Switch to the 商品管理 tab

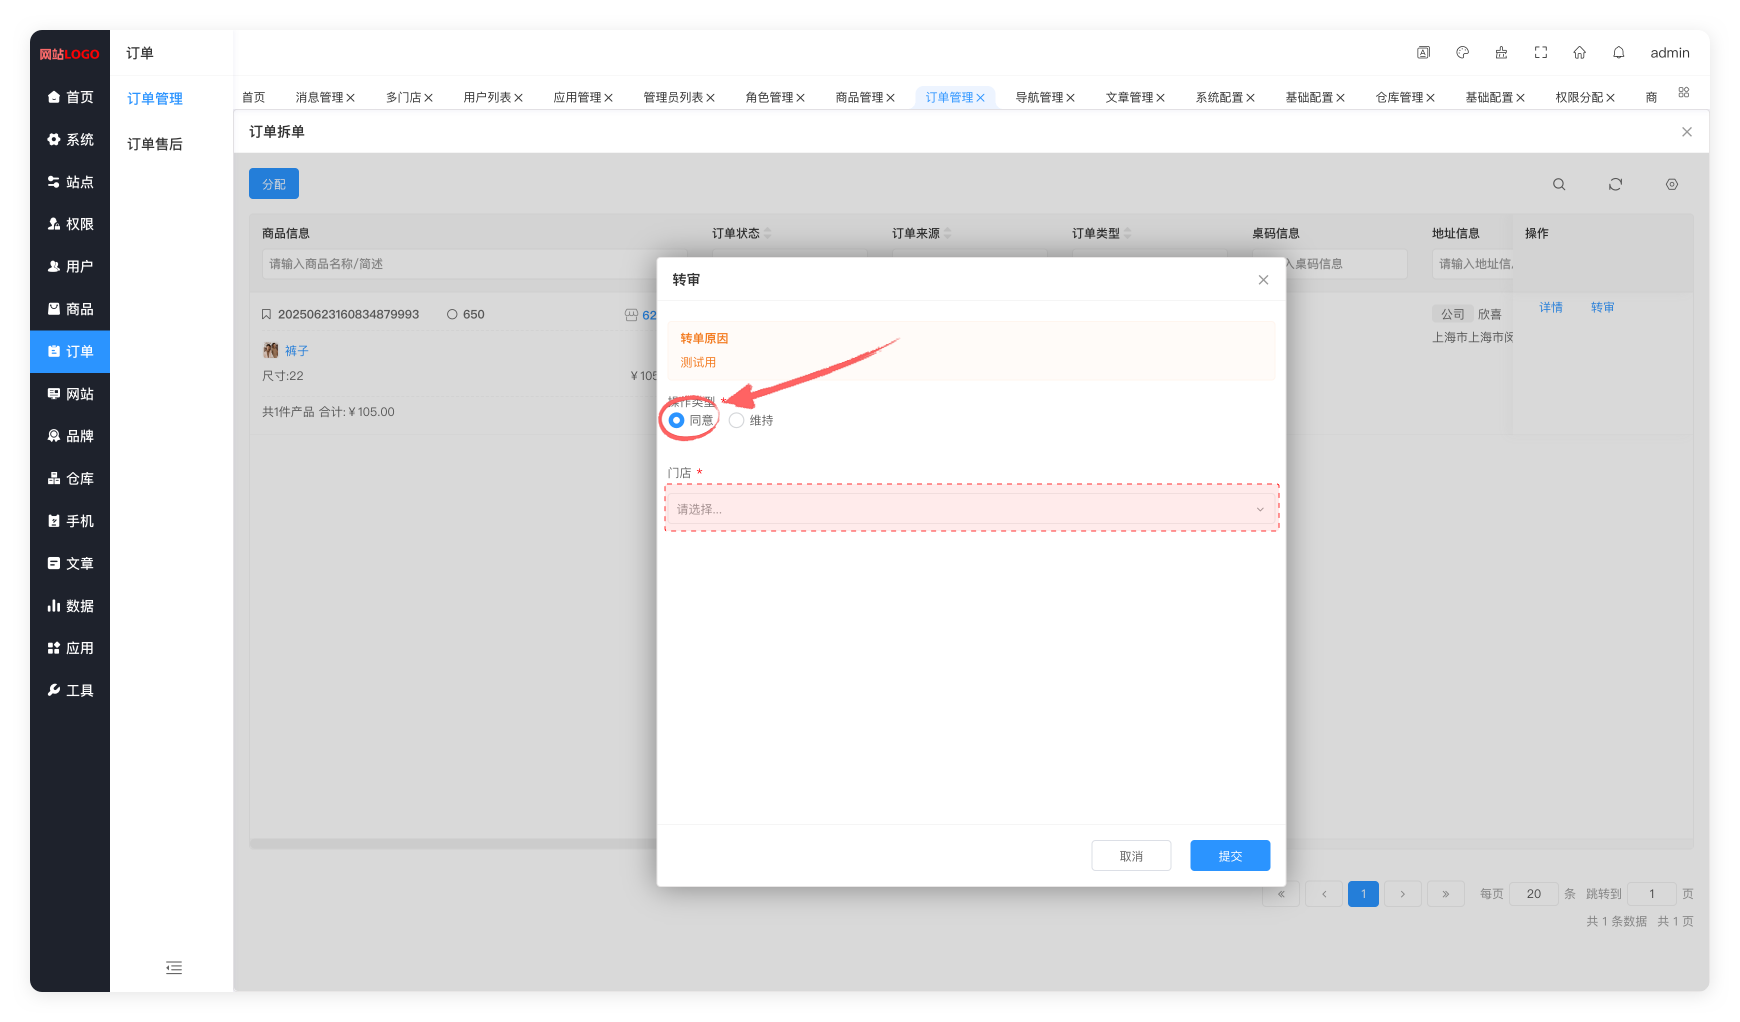click(859, 97)
